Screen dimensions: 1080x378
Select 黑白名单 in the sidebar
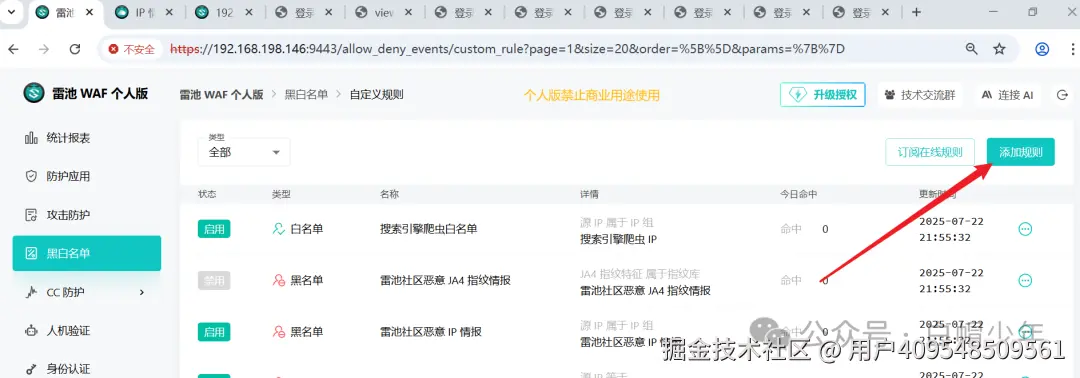[x=87, y=253]
